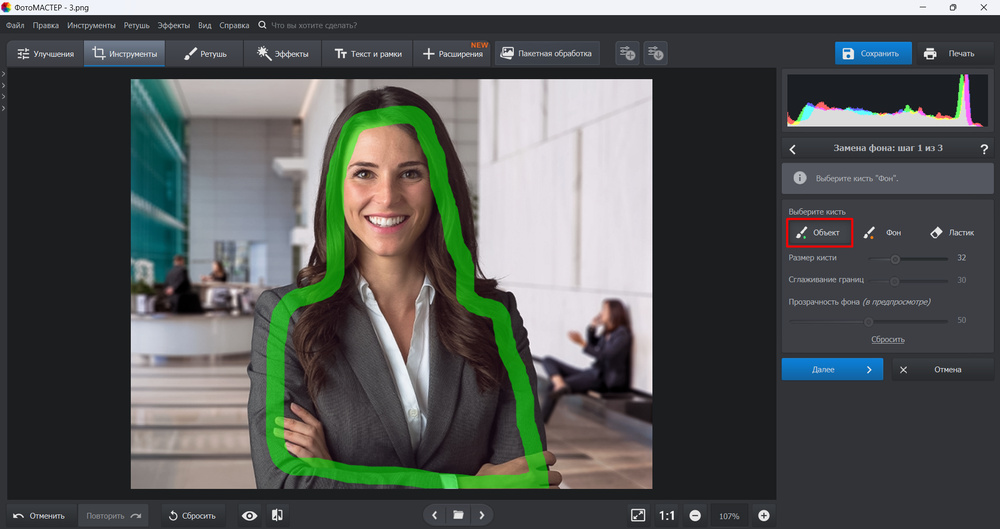Click the zoom in plus icon
Viewport: 1000px width, 529px height.
[x=764, y=515]
